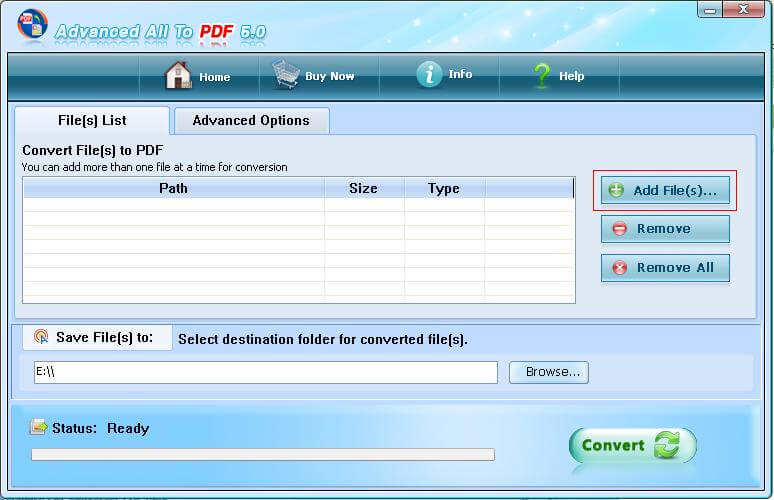This screenshot has width=774, height=500.
Task: Open the Info toolbar label
Action: pyautogui.click(x=460, y=74)
